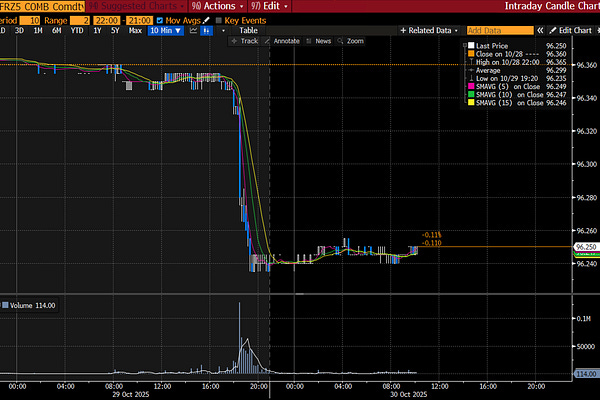Image resolution: width=600 pixels, height=400 pixels.
Task: Click the High on 10/28 marker icon
Action: click(471, 62)
